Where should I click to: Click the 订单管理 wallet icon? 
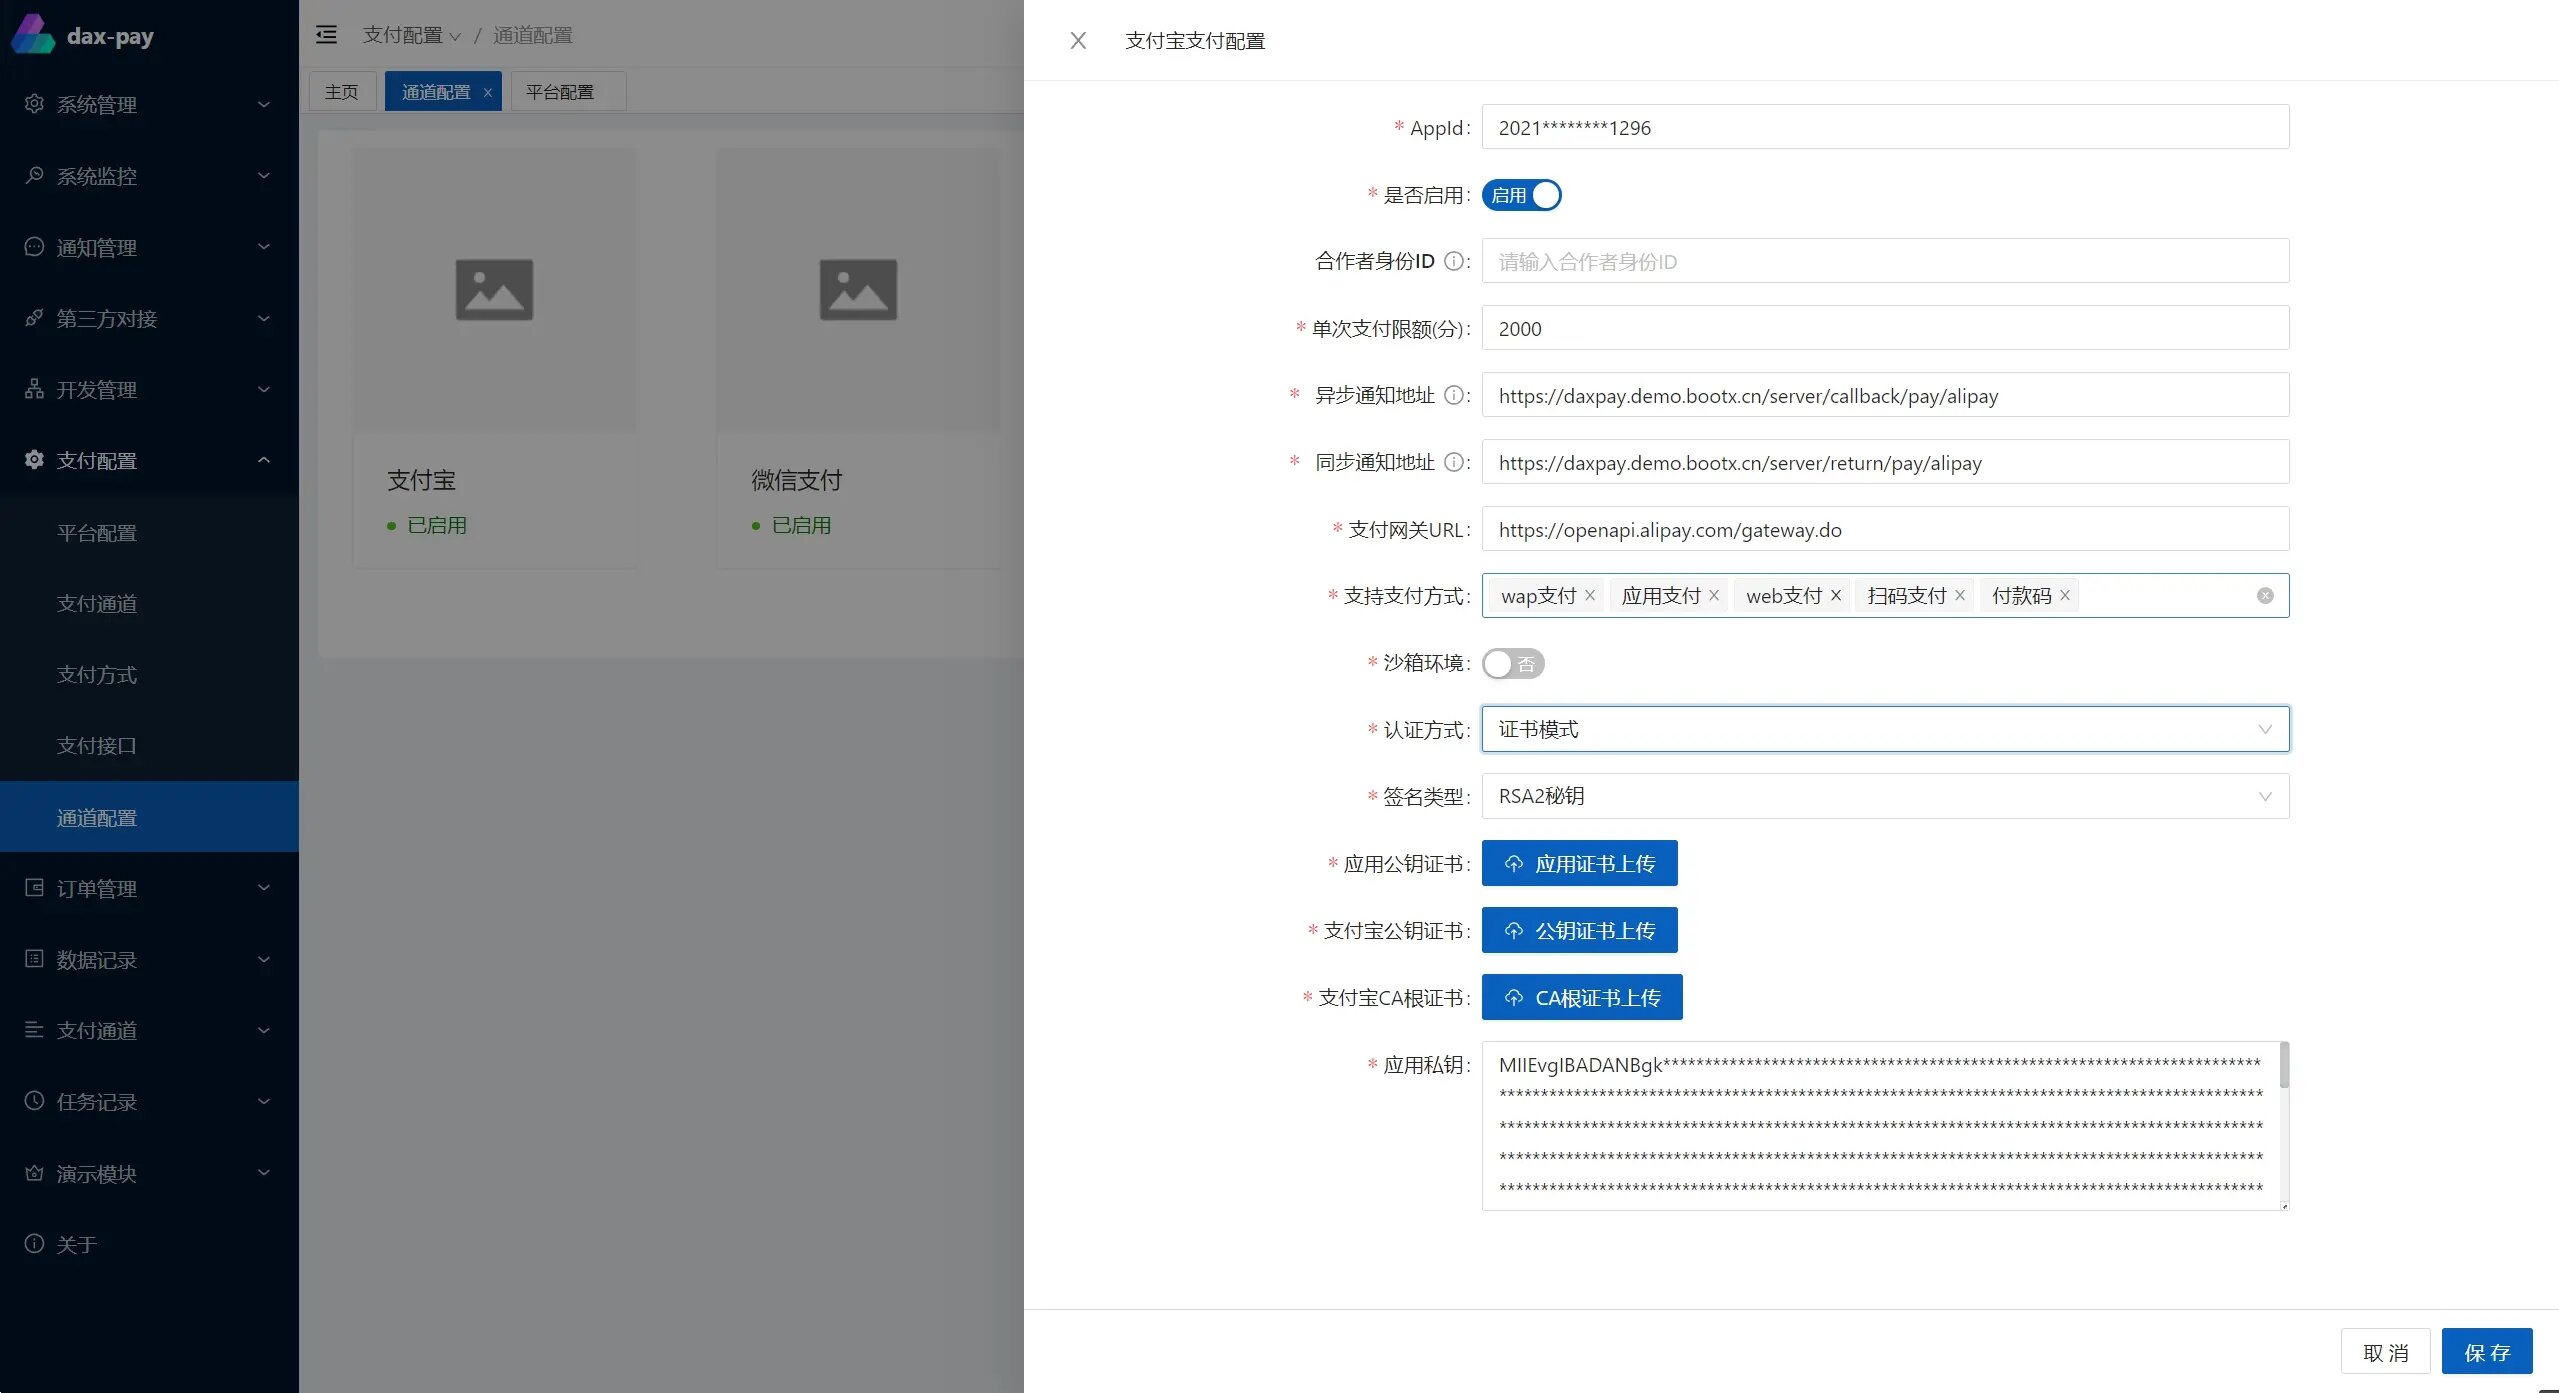click(x=34, y=888)
